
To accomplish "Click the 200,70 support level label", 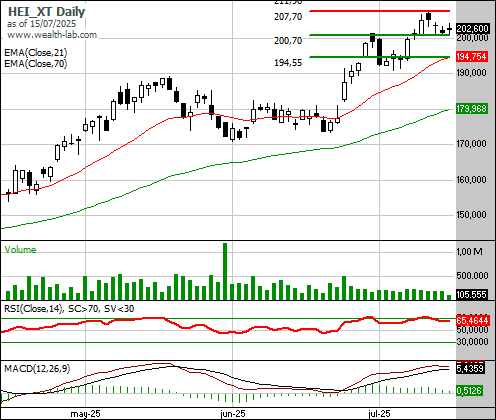I will [x=288, y=40].
